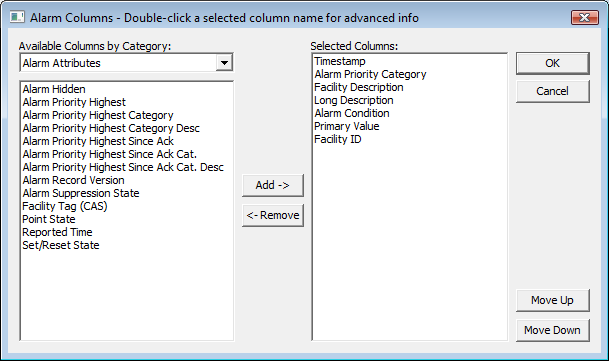Select Alarm Suppression State item

coord(81,193)
